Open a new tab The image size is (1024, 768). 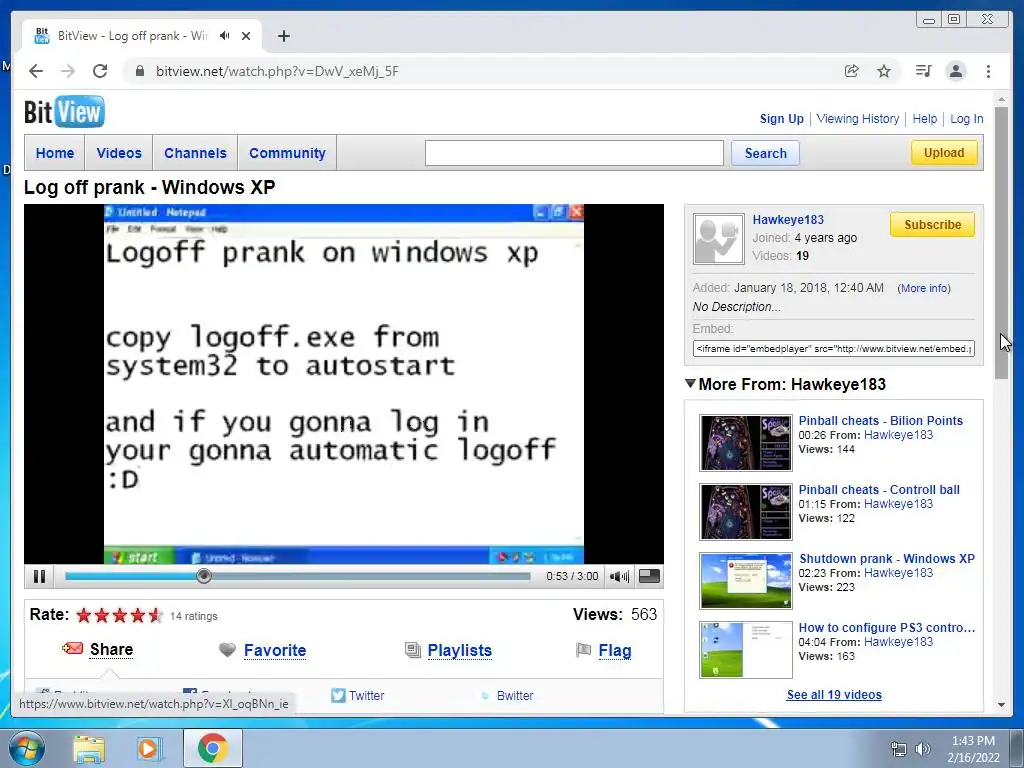[283, 36]
